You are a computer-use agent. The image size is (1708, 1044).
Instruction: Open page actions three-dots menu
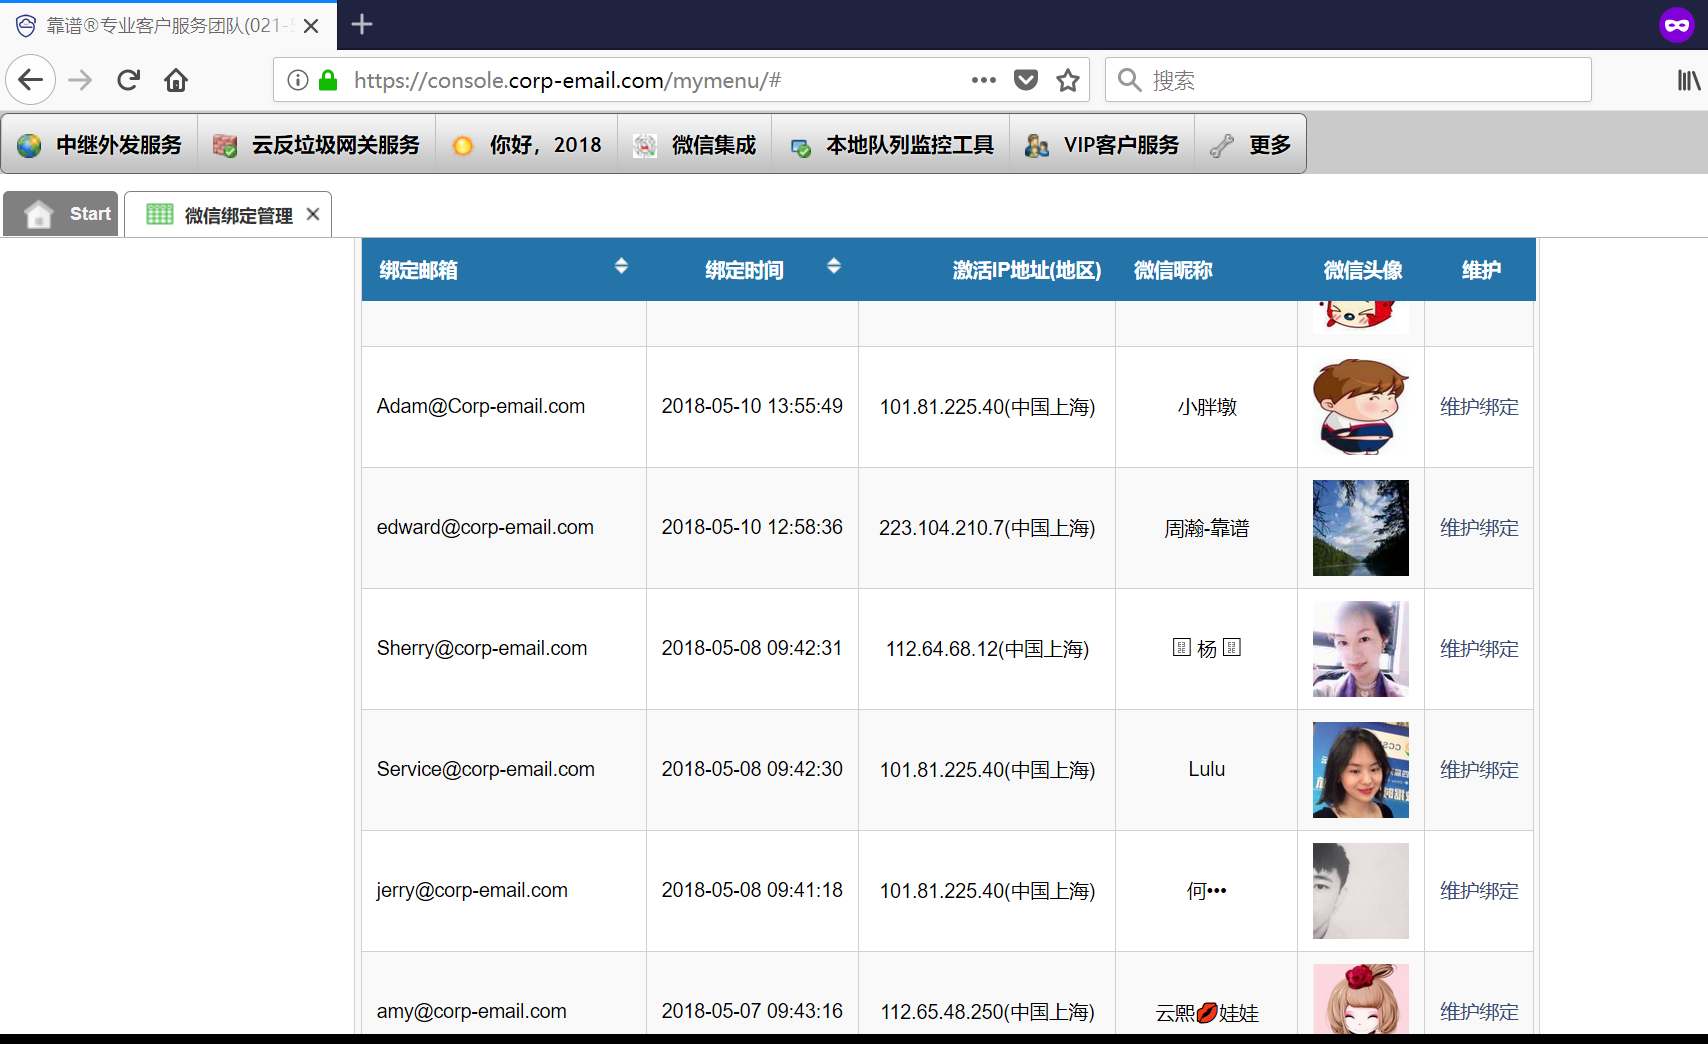coord(983,80)
